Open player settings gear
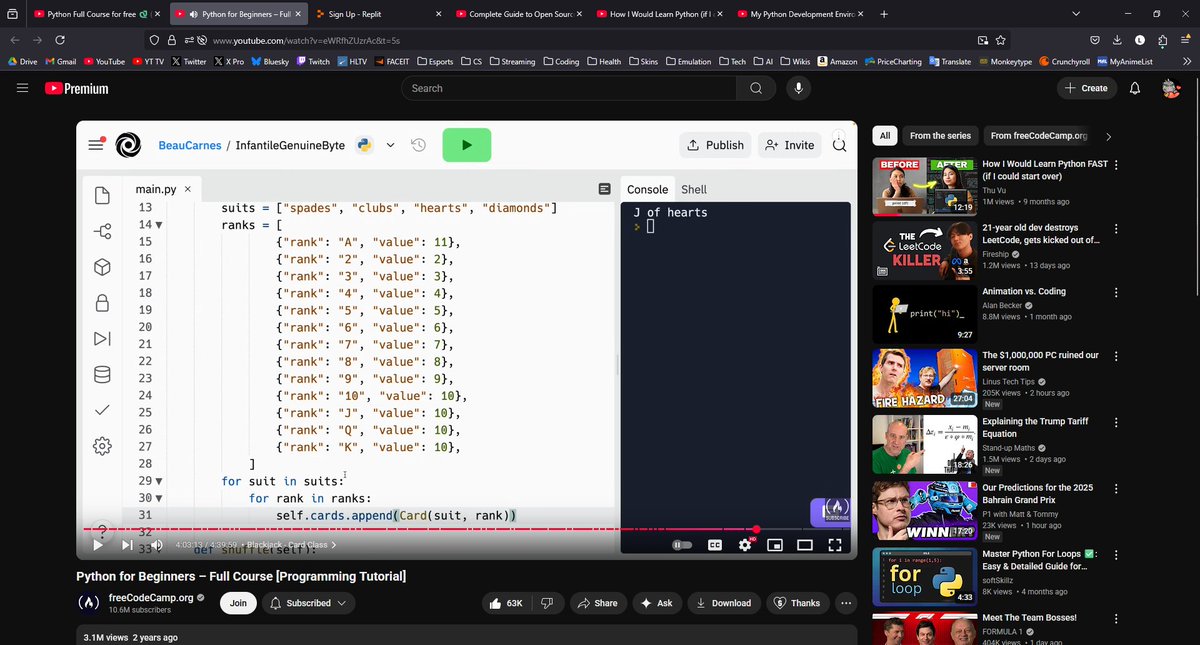The image size is (1200, 645). pyautogui.click(x=745, y=545)
